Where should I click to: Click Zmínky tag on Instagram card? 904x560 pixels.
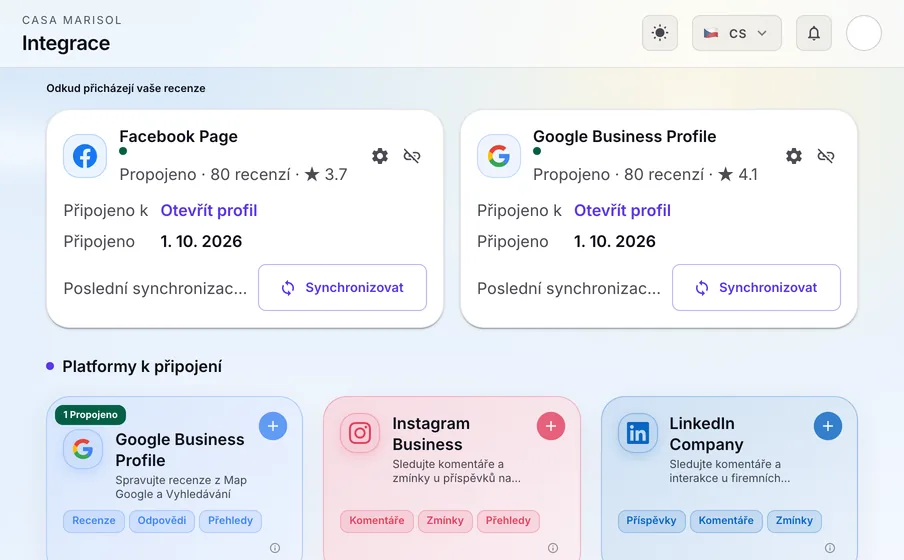[445, 520]
